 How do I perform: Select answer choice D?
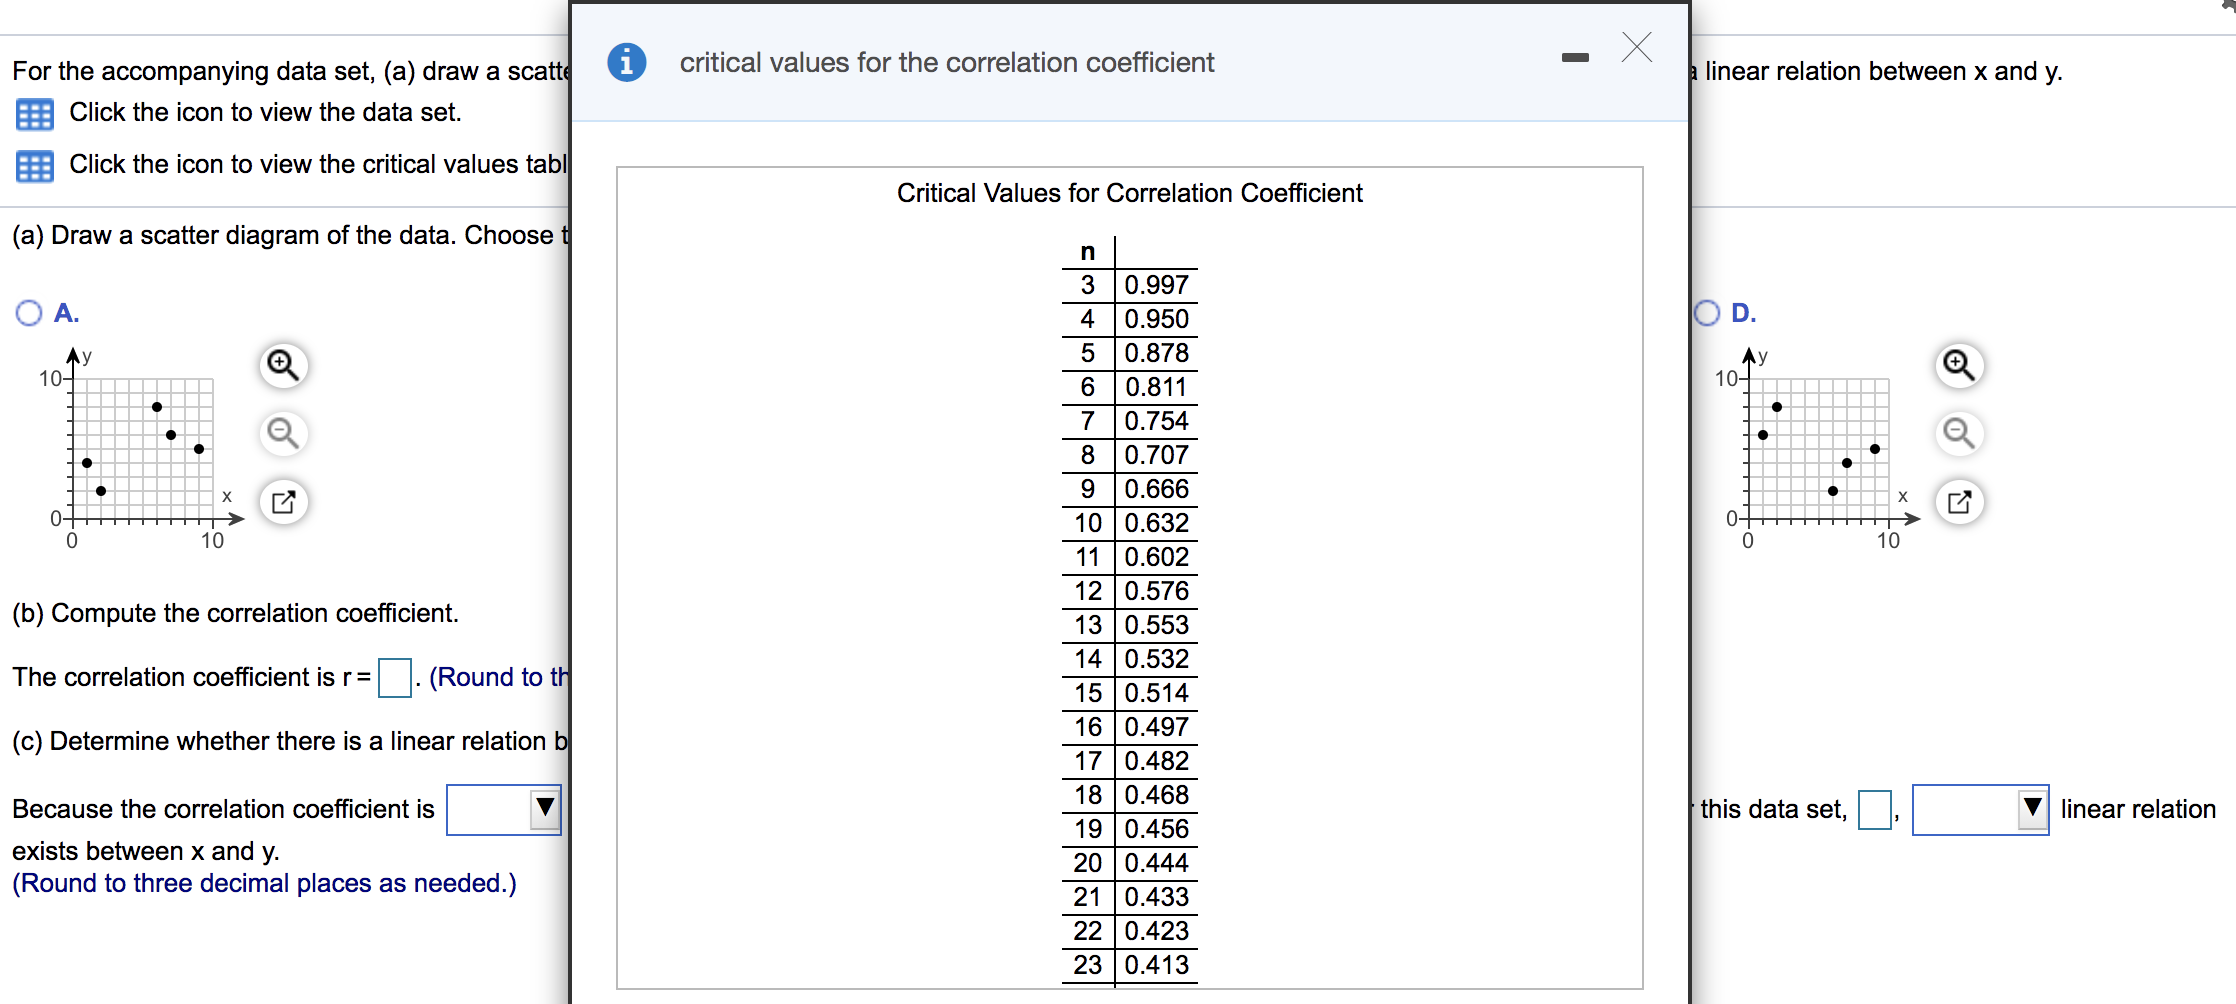[x=1707, y=313]
